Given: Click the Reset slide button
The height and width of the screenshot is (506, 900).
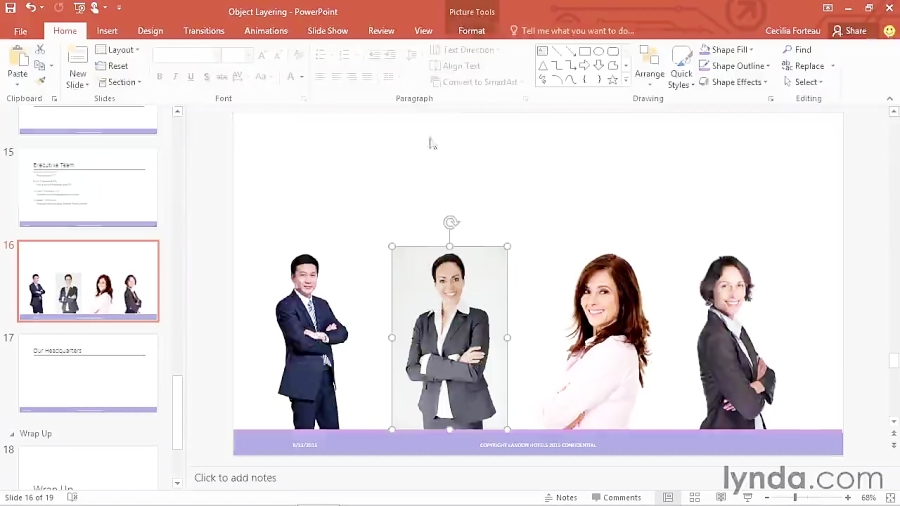Looking at the screenshot, I should pyautogui.click(x=112, y=66).
